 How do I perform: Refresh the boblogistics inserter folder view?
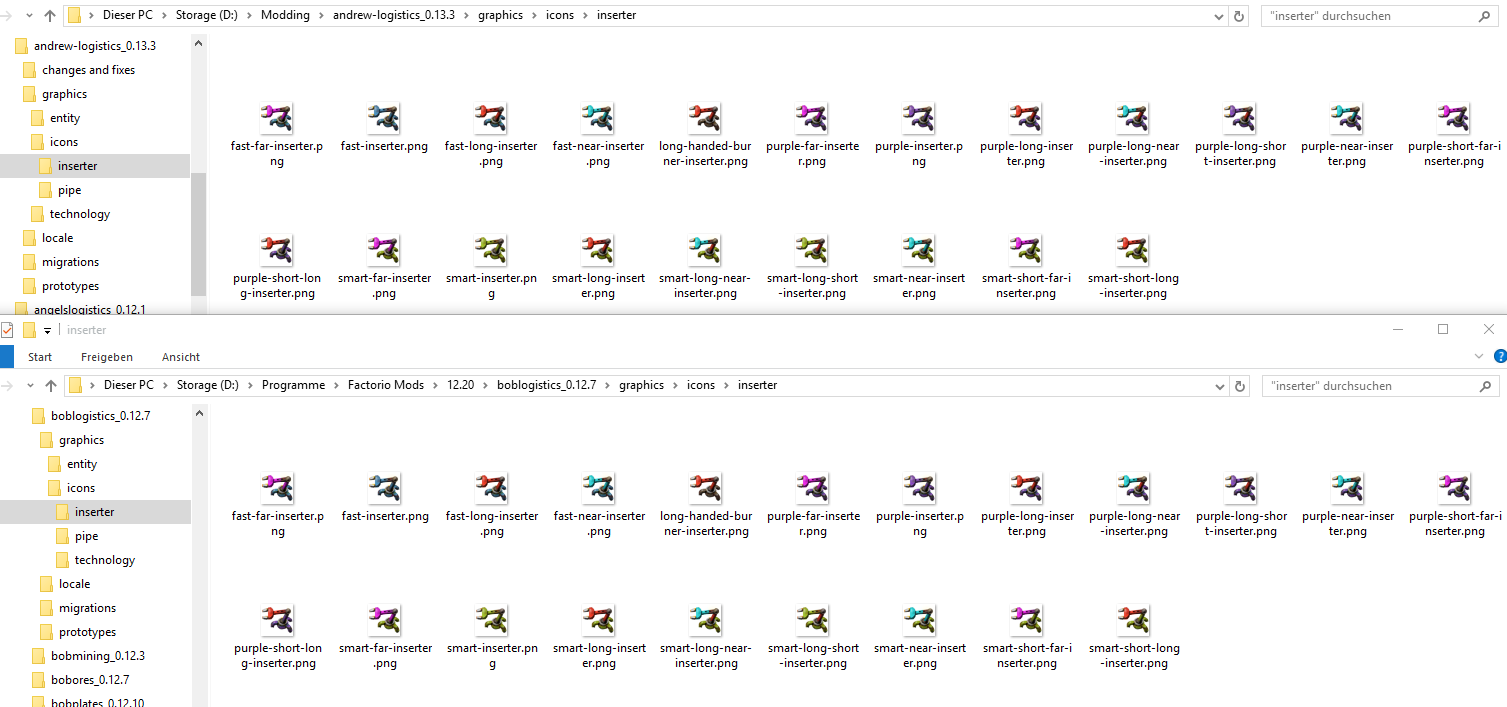(x=1240, y=386)
